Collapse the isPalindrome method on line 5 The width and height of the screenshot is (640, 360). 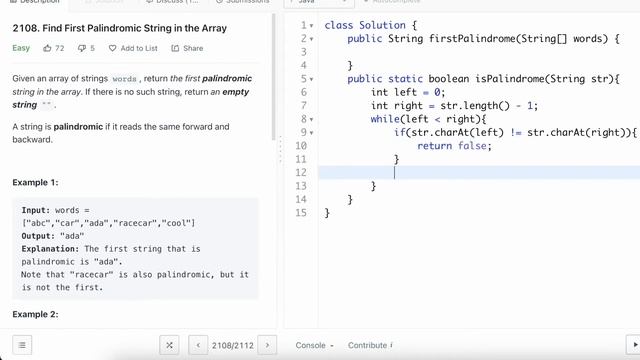[x=311, y=79]
